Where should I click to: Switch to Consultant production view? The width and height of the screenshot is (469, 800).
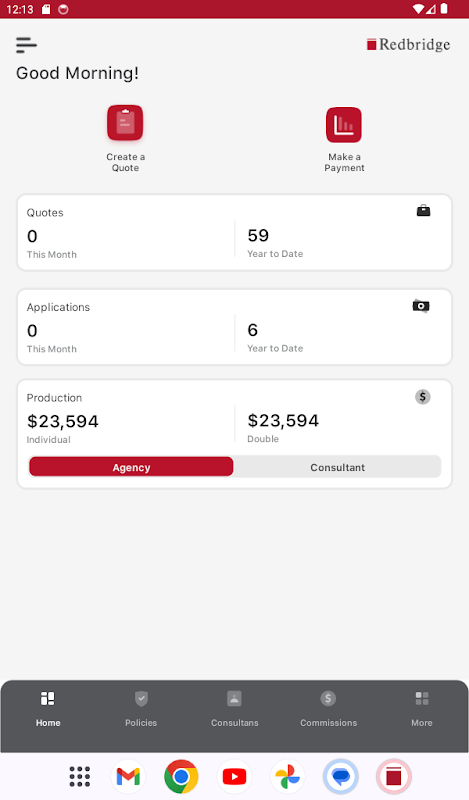(337, 467)
